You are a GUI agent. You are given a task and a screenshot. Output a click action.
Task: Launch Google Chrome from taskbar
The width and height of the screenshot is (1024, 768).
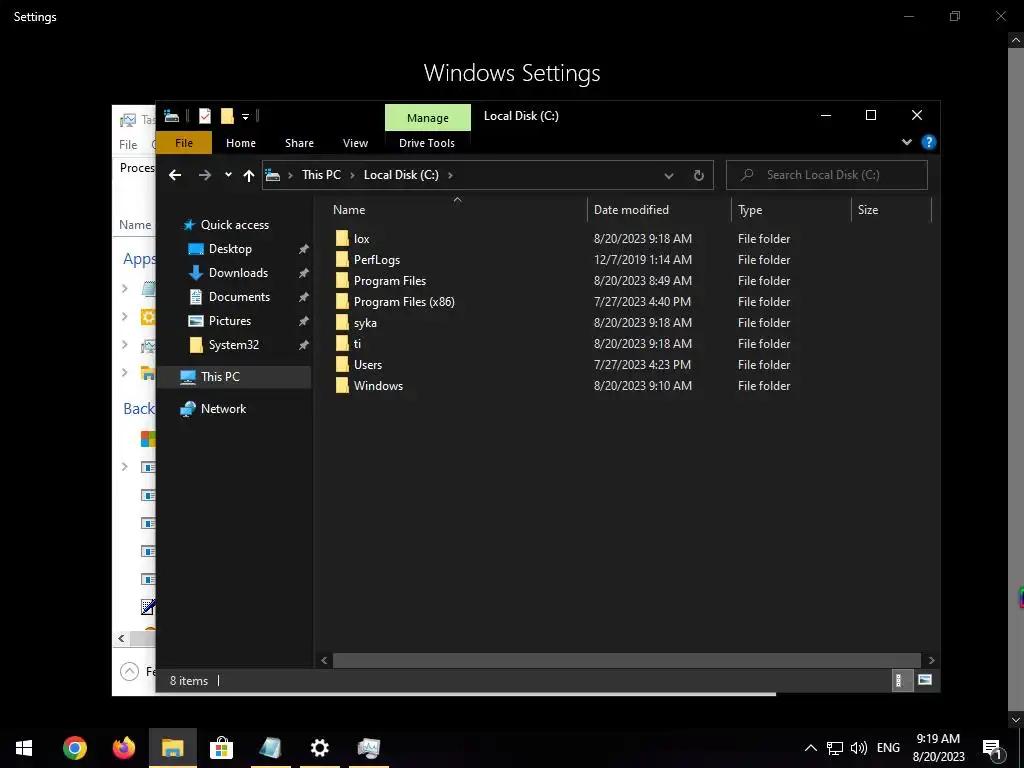(x=74, y=748)
